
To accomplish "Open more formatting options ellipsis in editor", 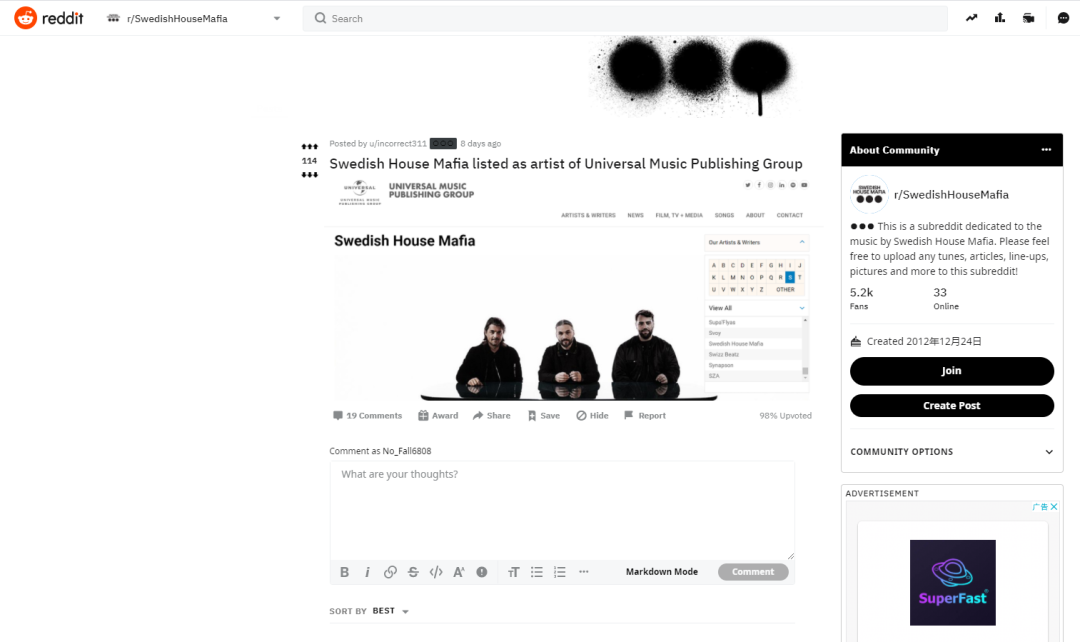I will (x=583, y=572).
